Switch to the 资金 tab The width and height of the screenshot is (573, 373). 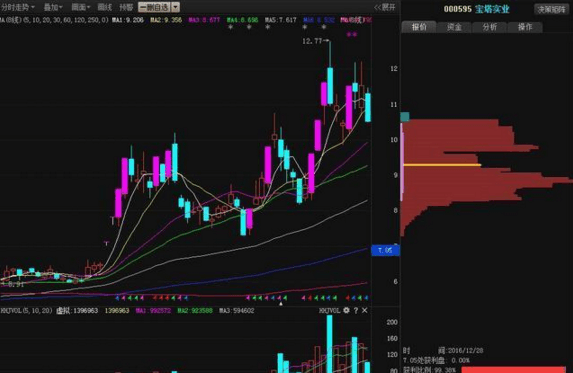point(454,27)
